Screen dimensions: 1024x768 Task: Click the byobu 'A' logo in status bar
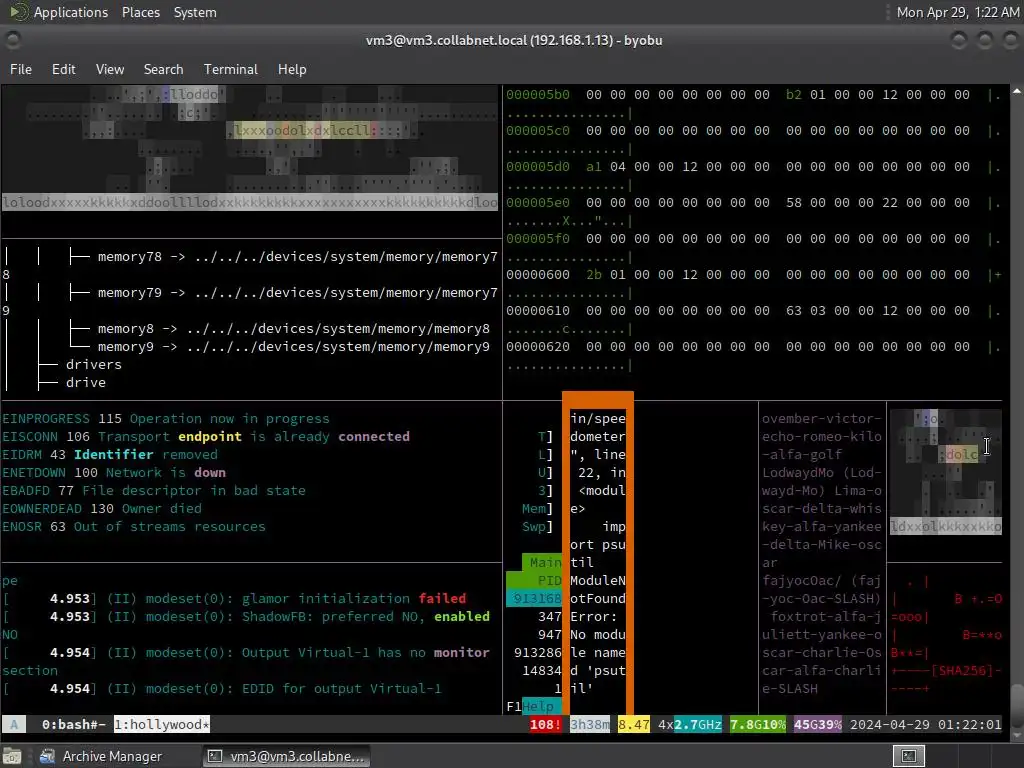[x=14, y=724]
